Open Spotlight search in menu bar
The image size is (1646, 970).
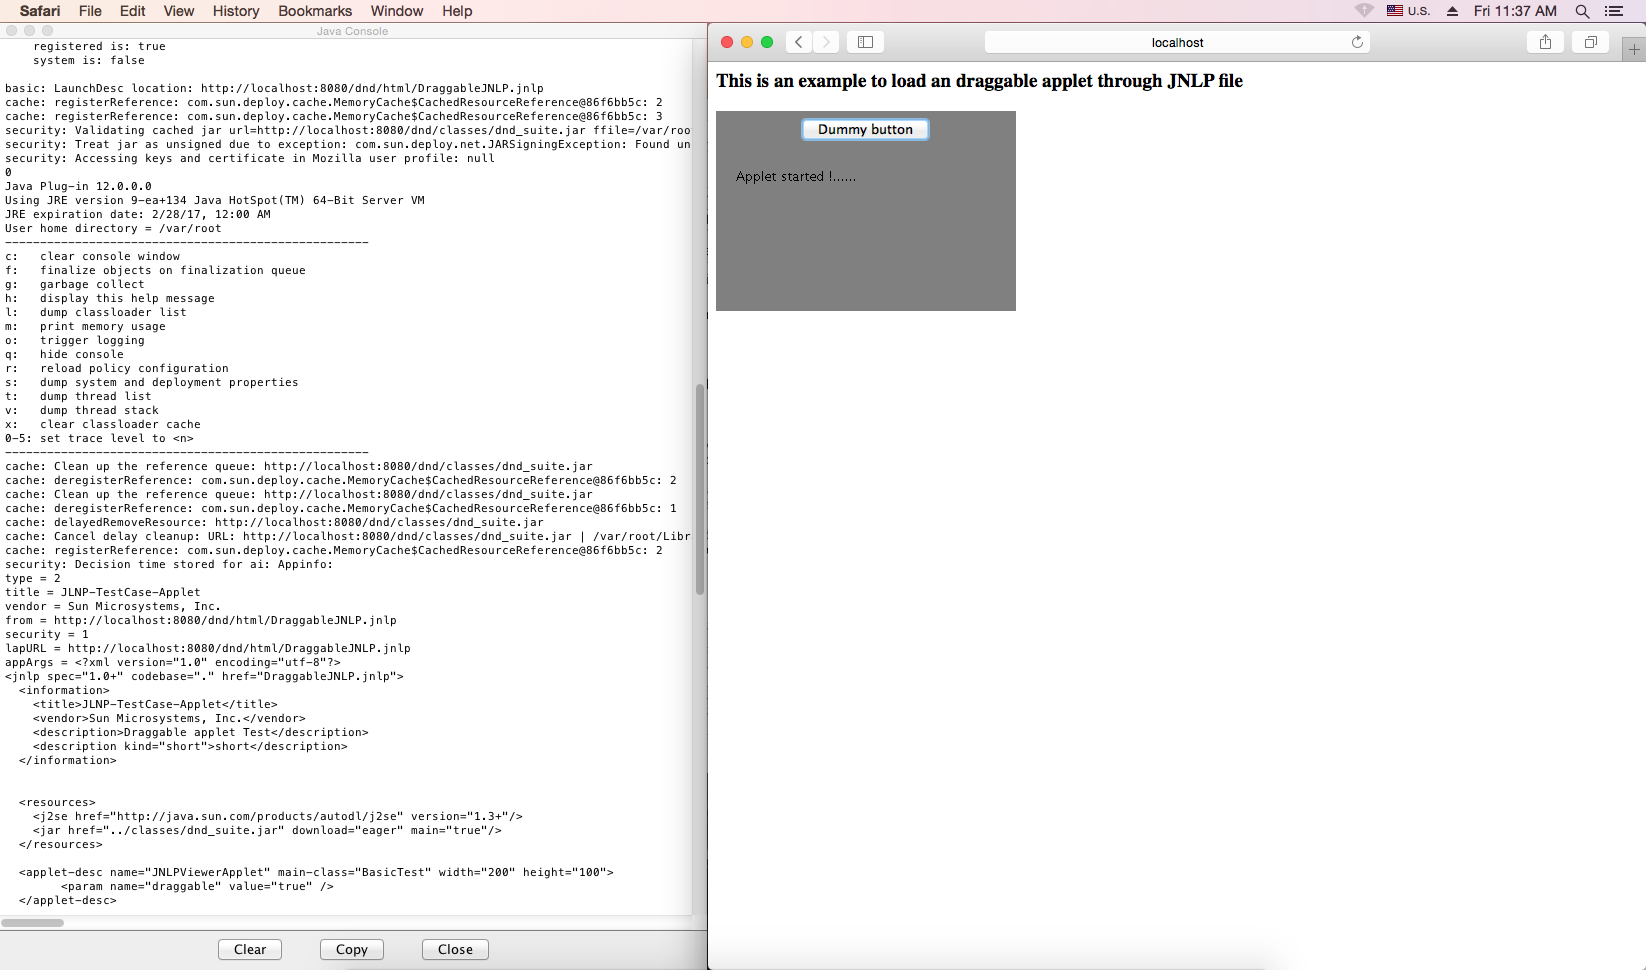tap(1582, 11)
